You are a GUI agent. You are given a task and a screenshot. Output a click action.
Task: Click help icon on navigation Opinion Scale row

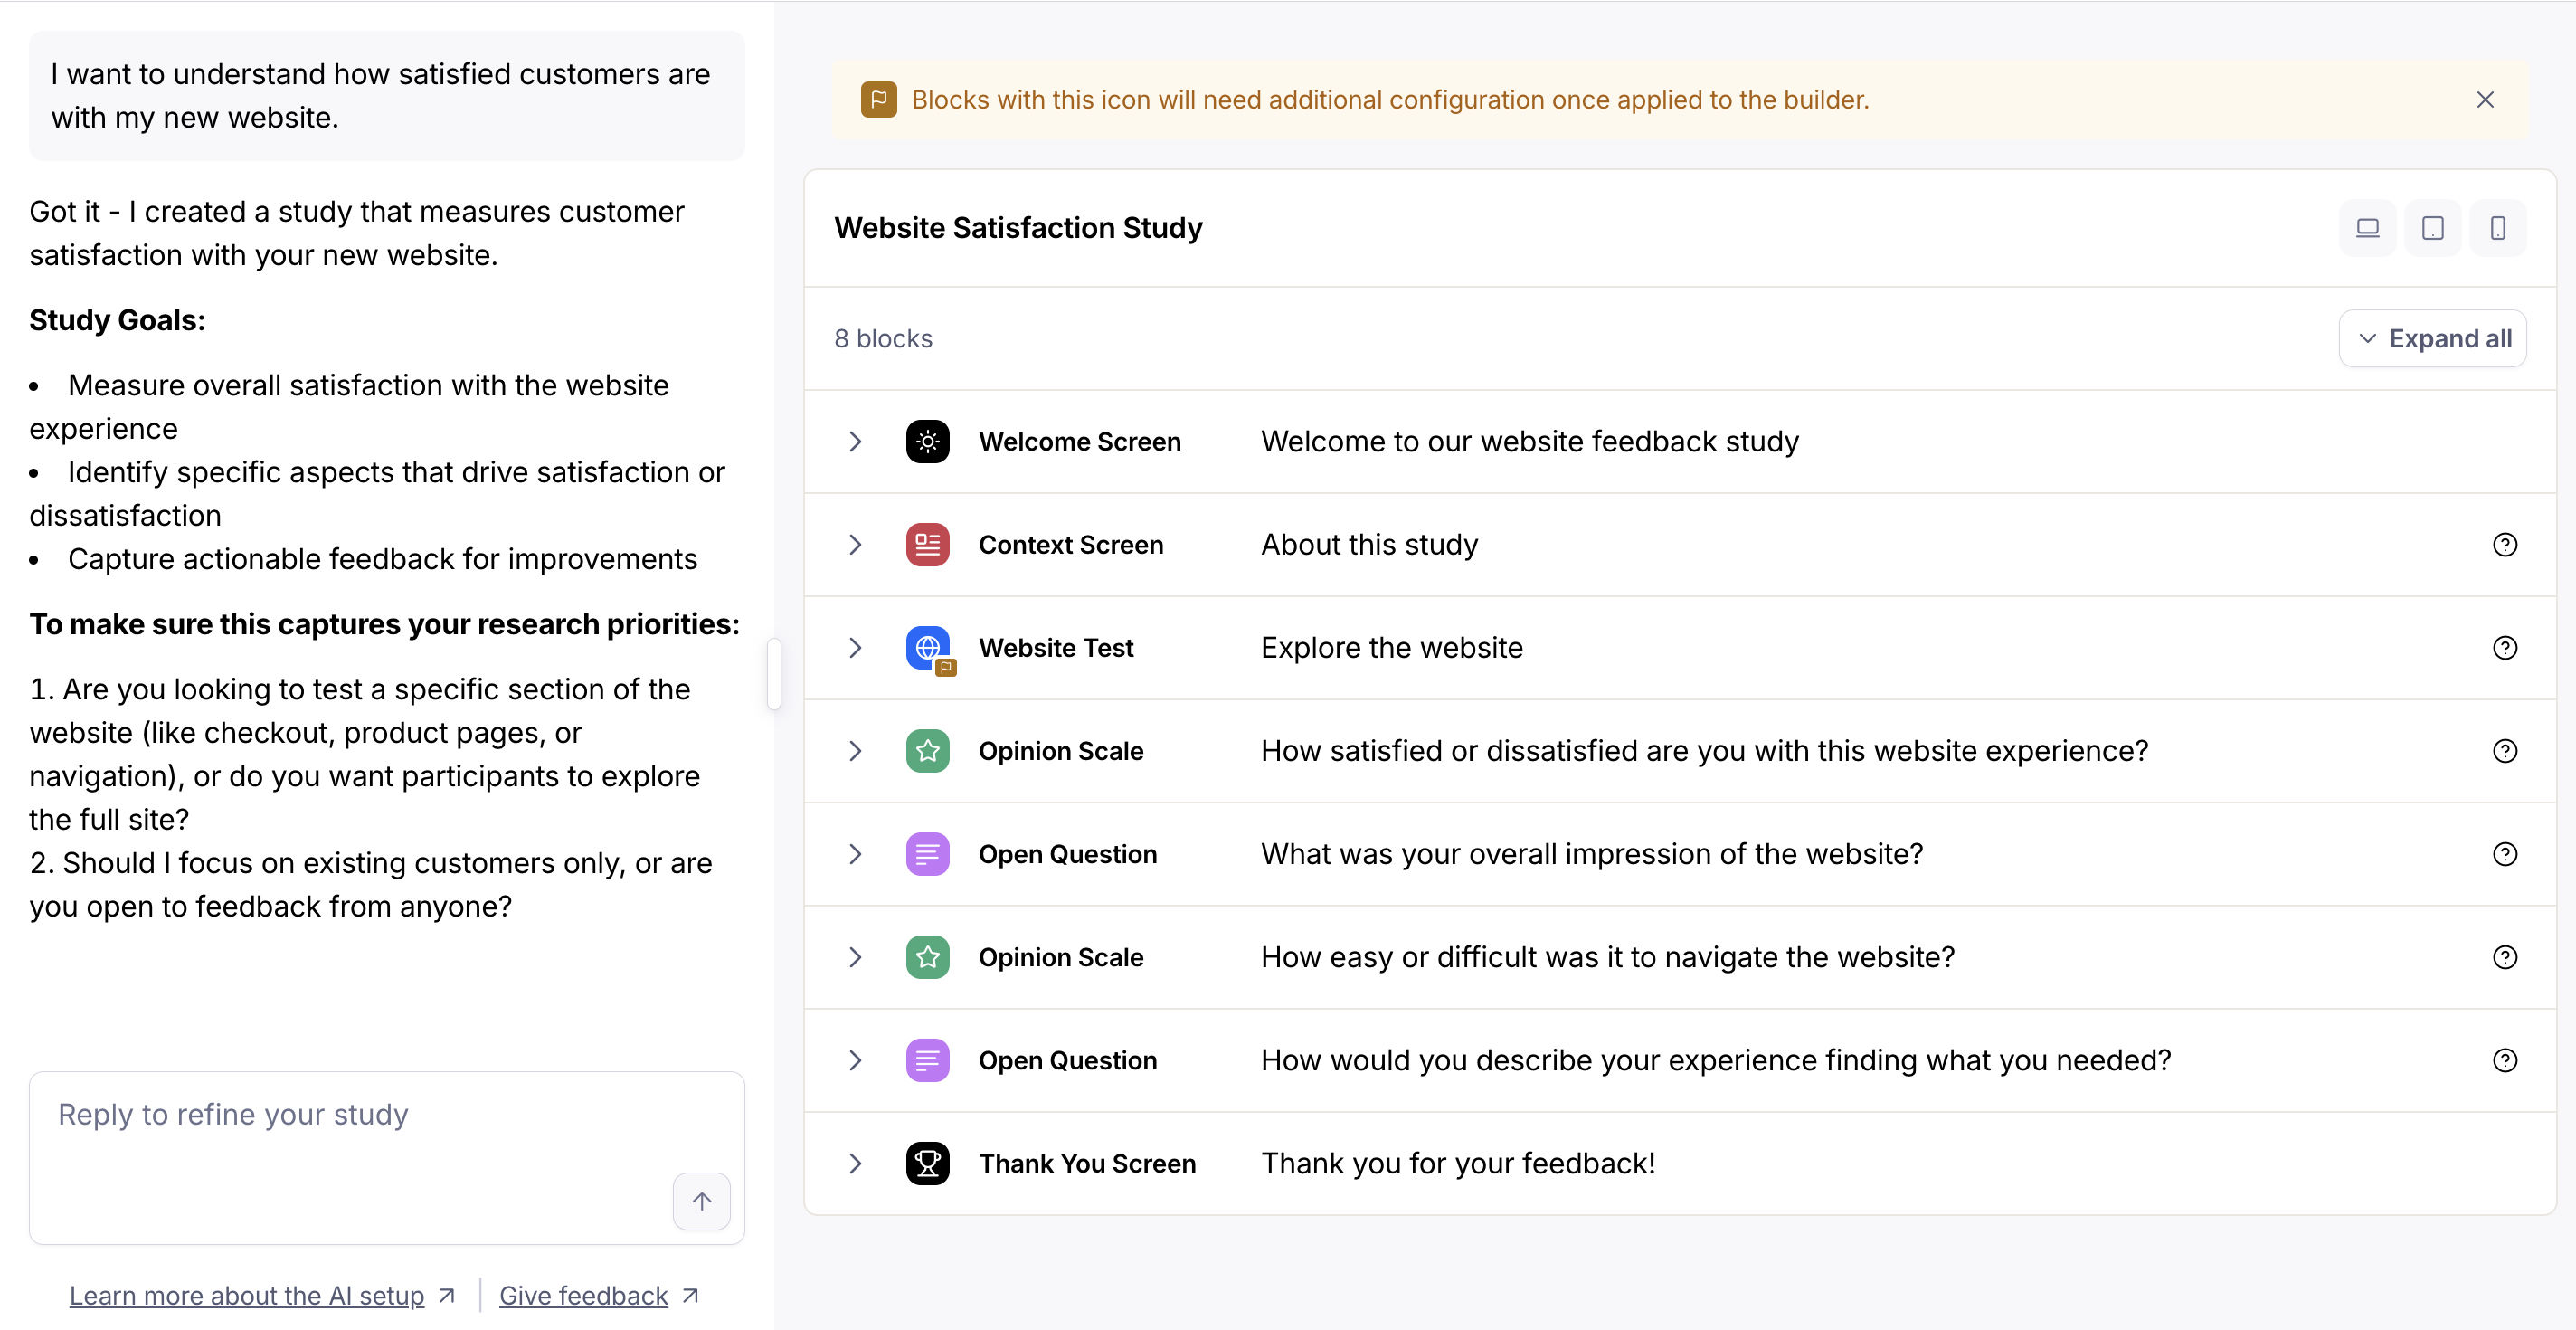coord(2504,958)
